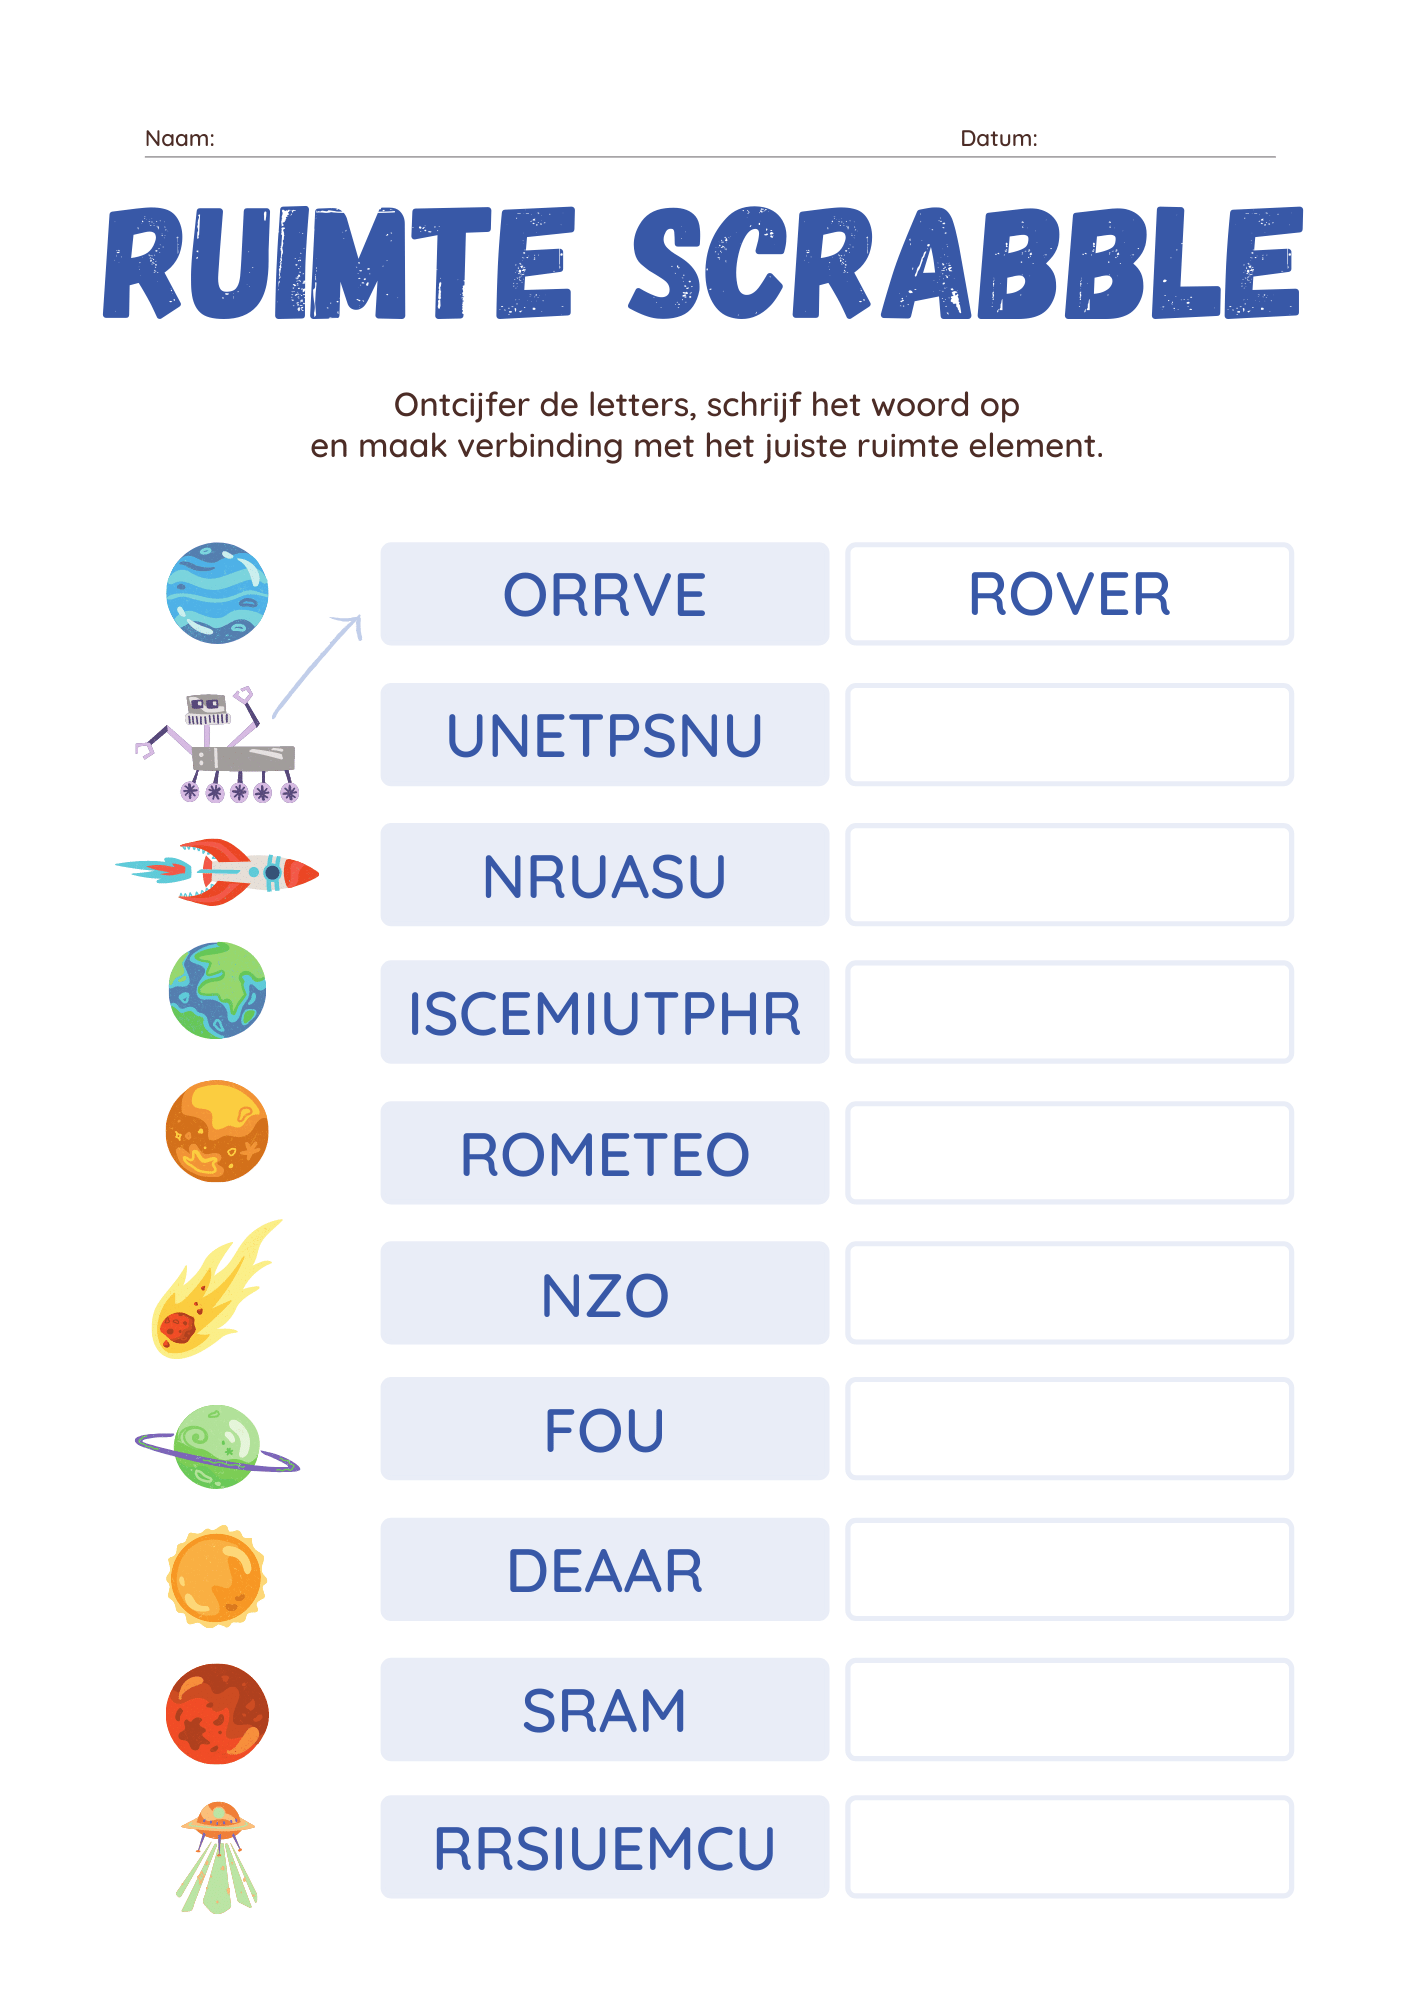Select the flaming meteor icon
The height and width of the screenshot is (2000, 1414).
click(x=216, y=1289)
